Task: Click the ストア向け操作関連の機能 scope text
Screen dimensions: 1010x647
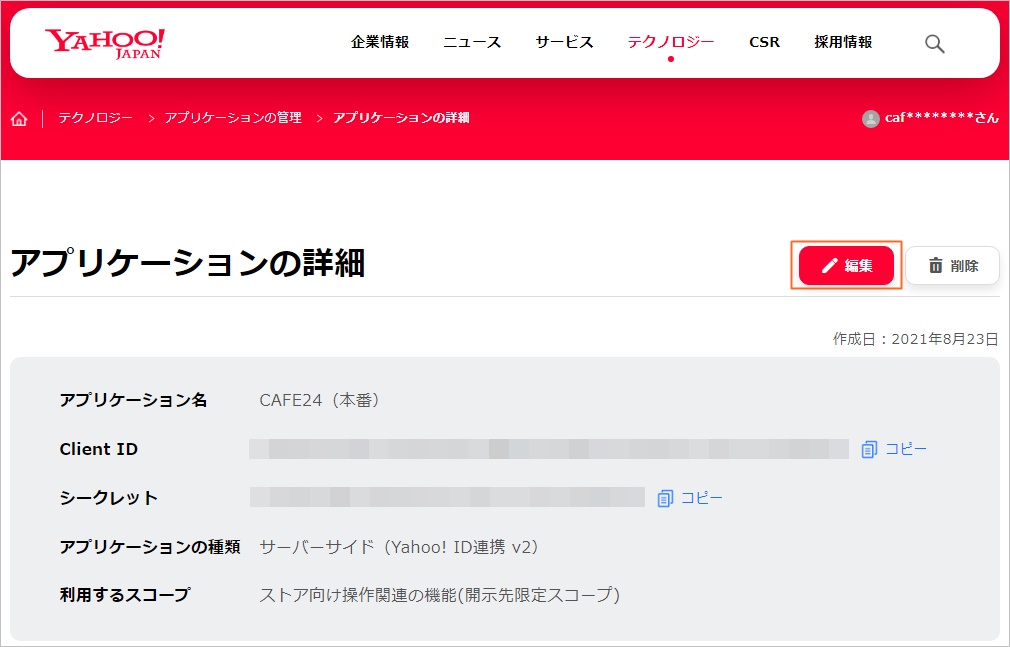Action: [439, 595]
